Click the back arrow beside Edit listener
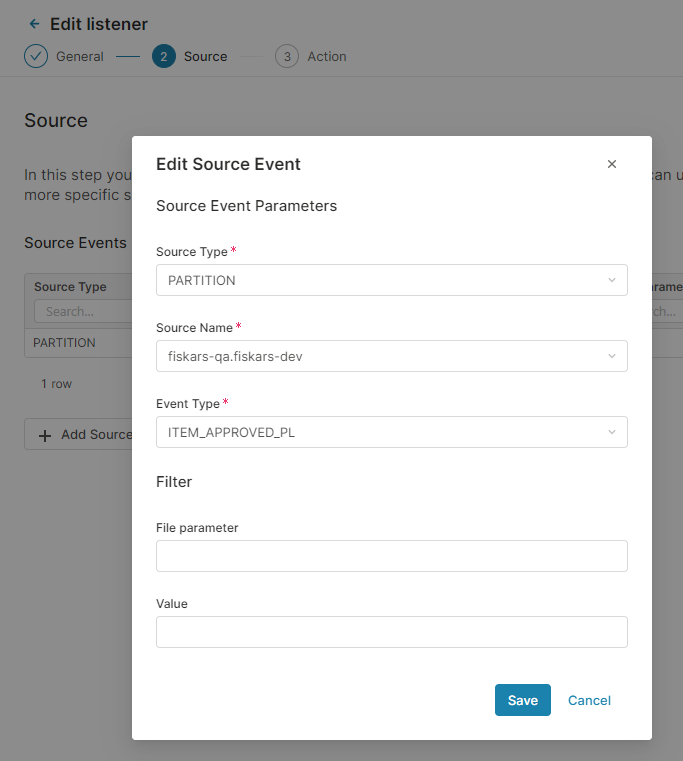The height and width of the screenshot is (761, 683). [35, 24]
